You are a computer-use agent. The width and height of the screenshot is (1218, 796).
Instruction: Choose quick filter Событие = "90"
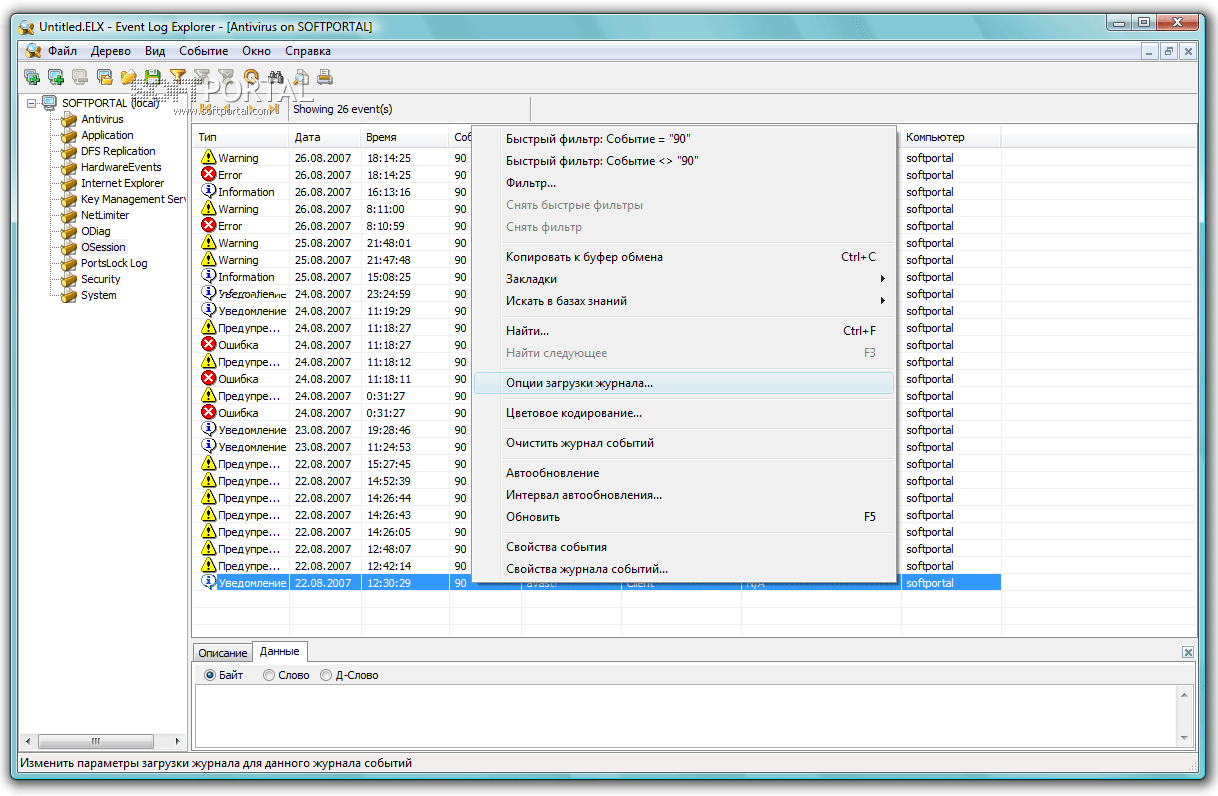click(684, 139)
